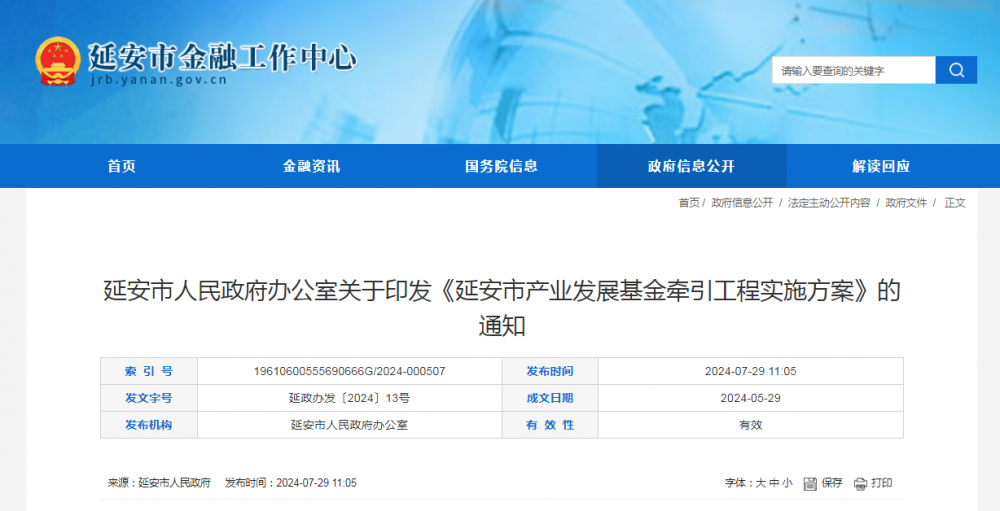This screenshot has width=1000, height=511.
Task: Click the printer icon
Action: tap(861, 483)
